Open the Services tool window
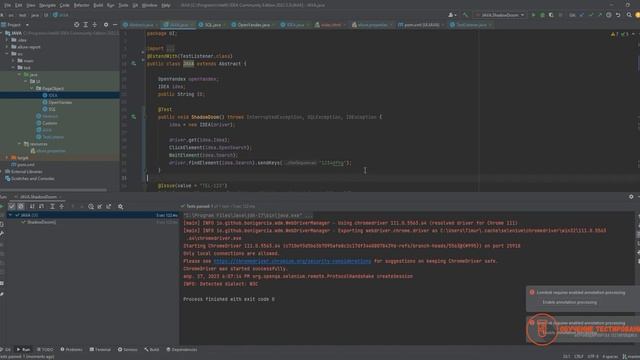The height and width of the screenshot is (360, 640). point(127,349)
